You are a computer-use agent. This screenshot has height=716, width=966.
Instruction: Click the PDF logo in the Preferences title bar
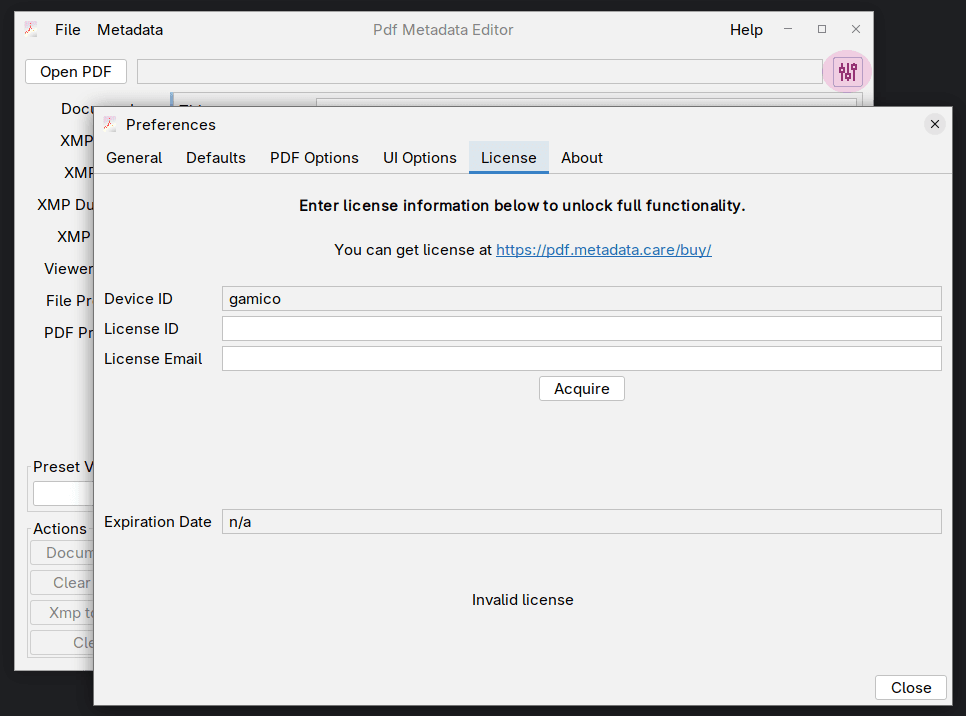(x=110, y=124)
